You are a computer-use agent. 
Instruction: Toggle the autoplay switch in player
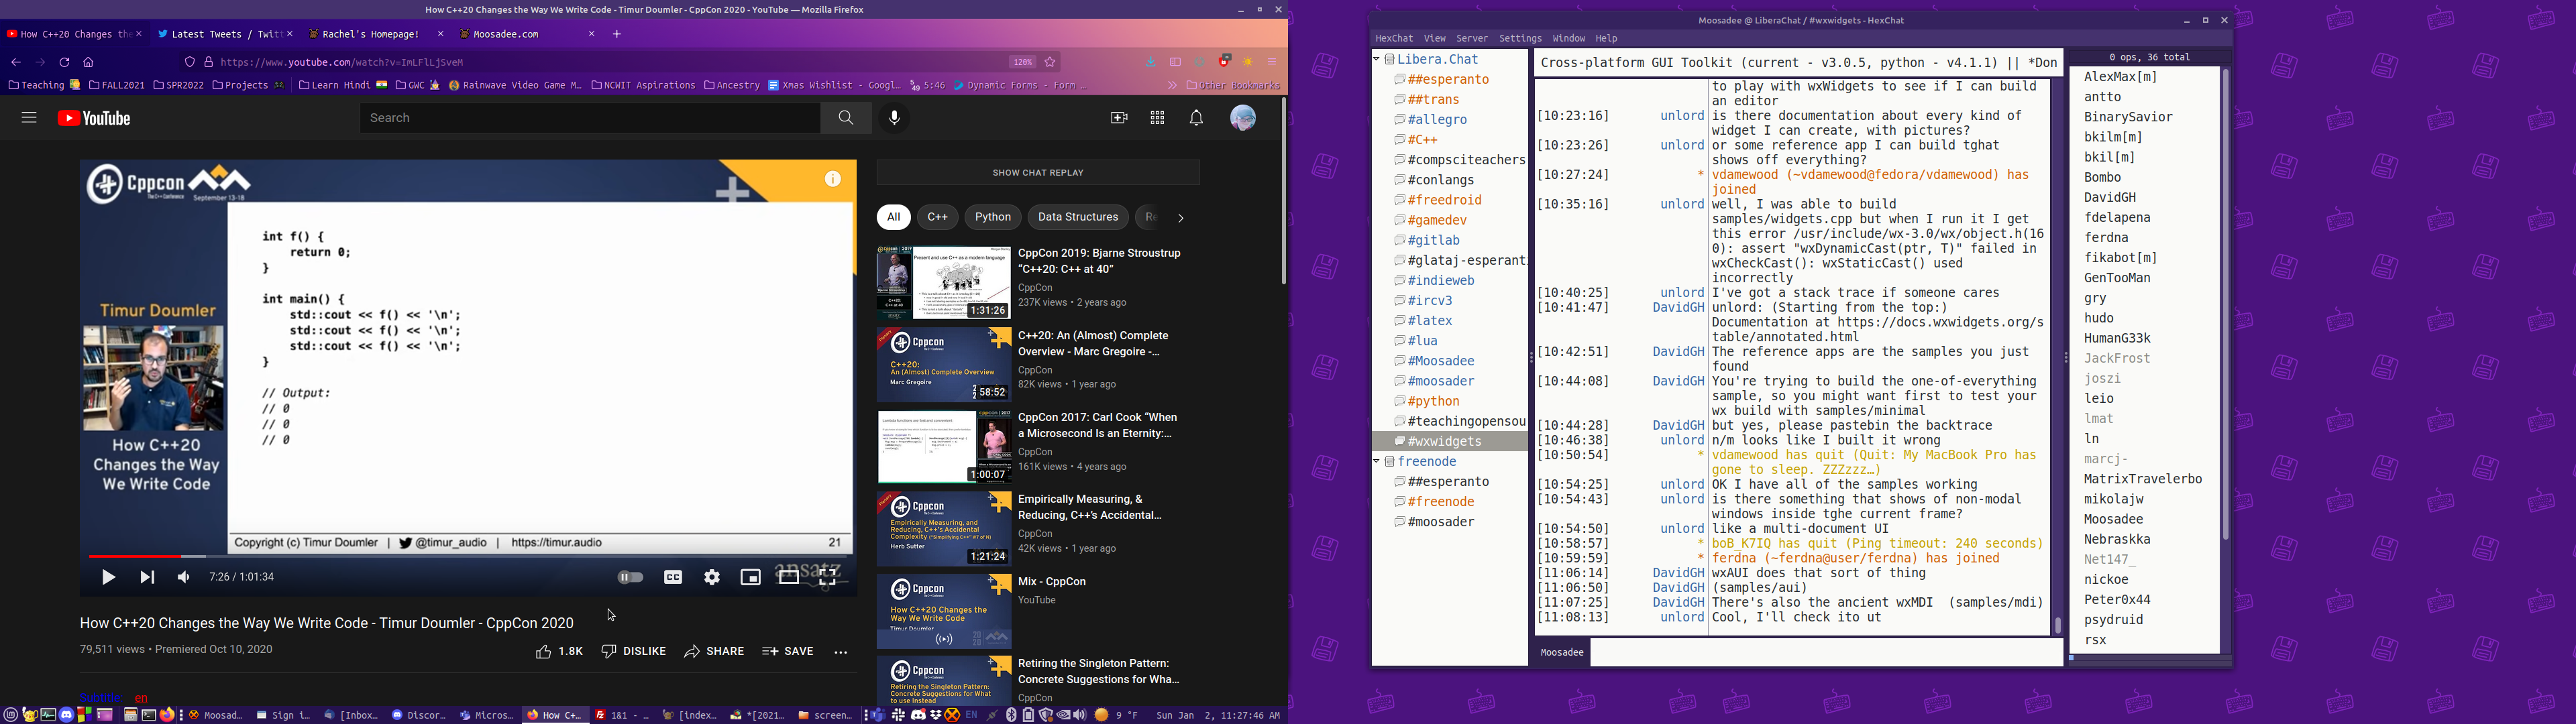pyautogui.click(x=630, y=577)
